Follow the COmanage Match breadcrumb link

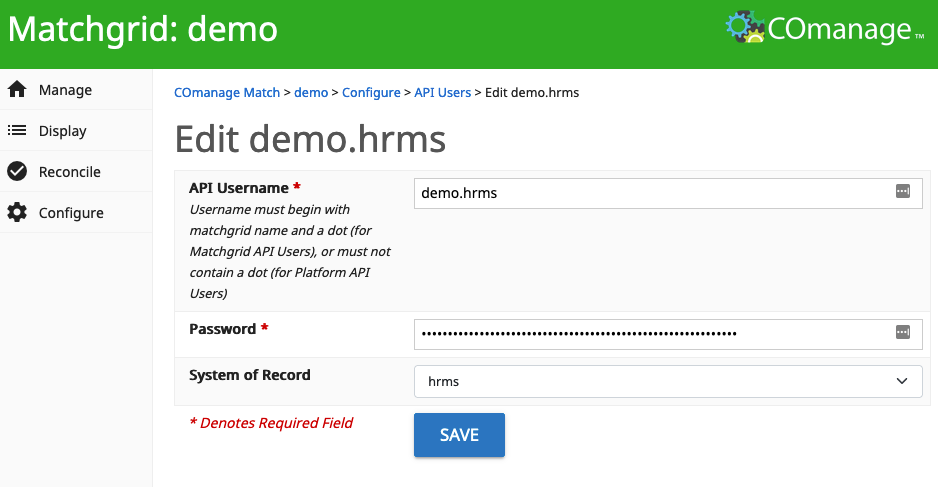coord(227,93)
